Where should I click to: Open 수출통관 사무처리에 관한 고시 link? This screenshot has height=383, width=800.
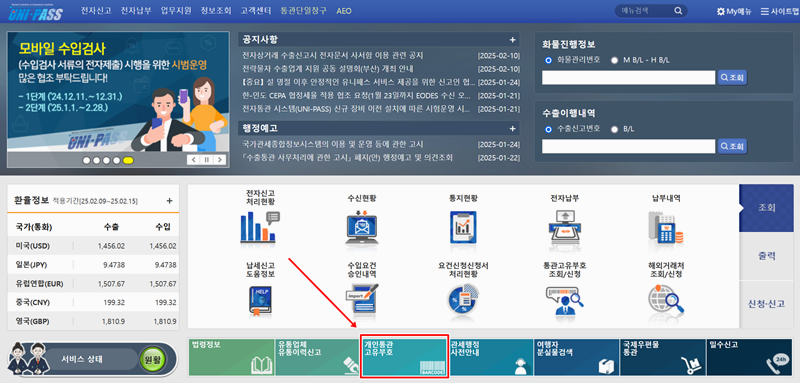click(x=347, y=158)
